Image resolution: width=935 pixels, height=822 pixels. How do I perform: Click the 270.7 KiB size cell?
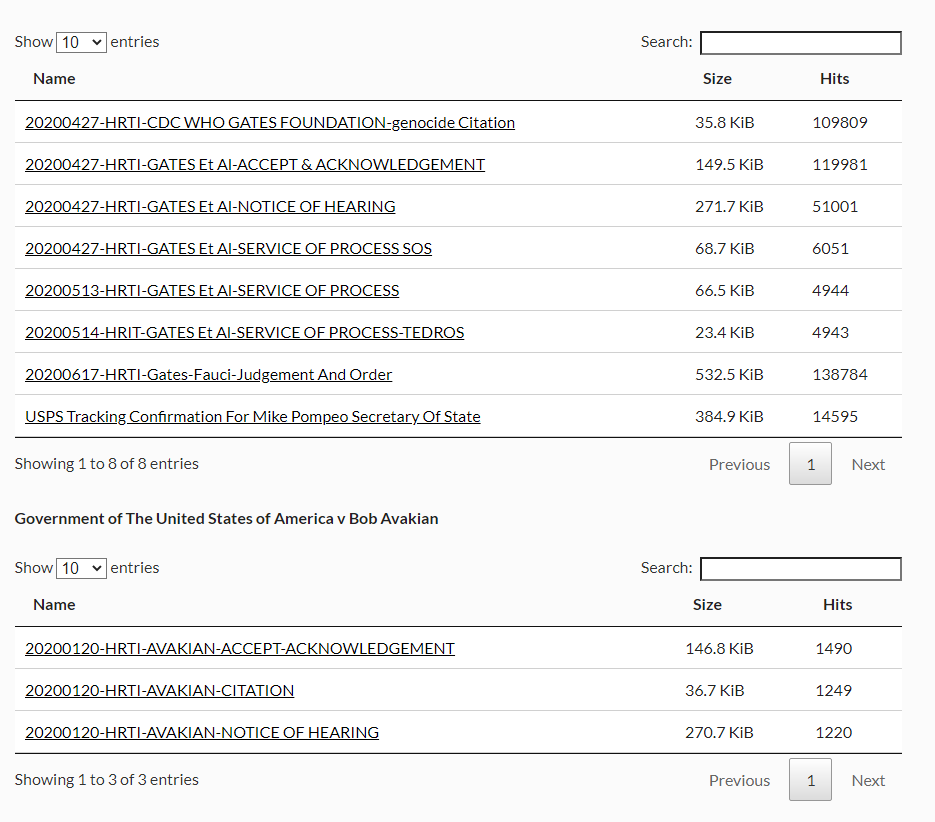[719, 733]
